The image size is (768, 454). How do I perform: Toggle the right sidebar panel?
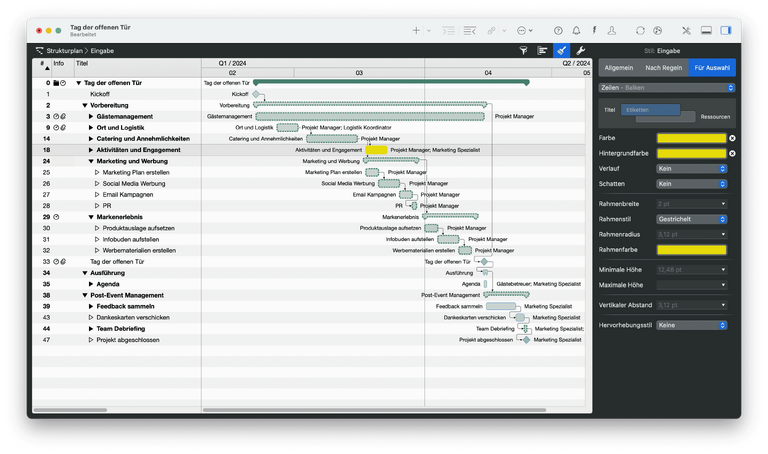coord(726,31)
